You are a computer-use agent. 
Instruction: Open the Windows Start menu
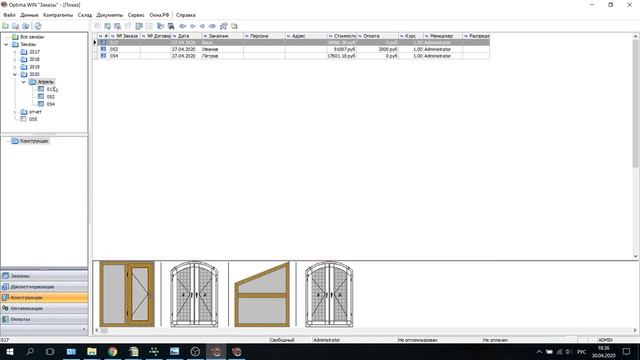(9, 351)
